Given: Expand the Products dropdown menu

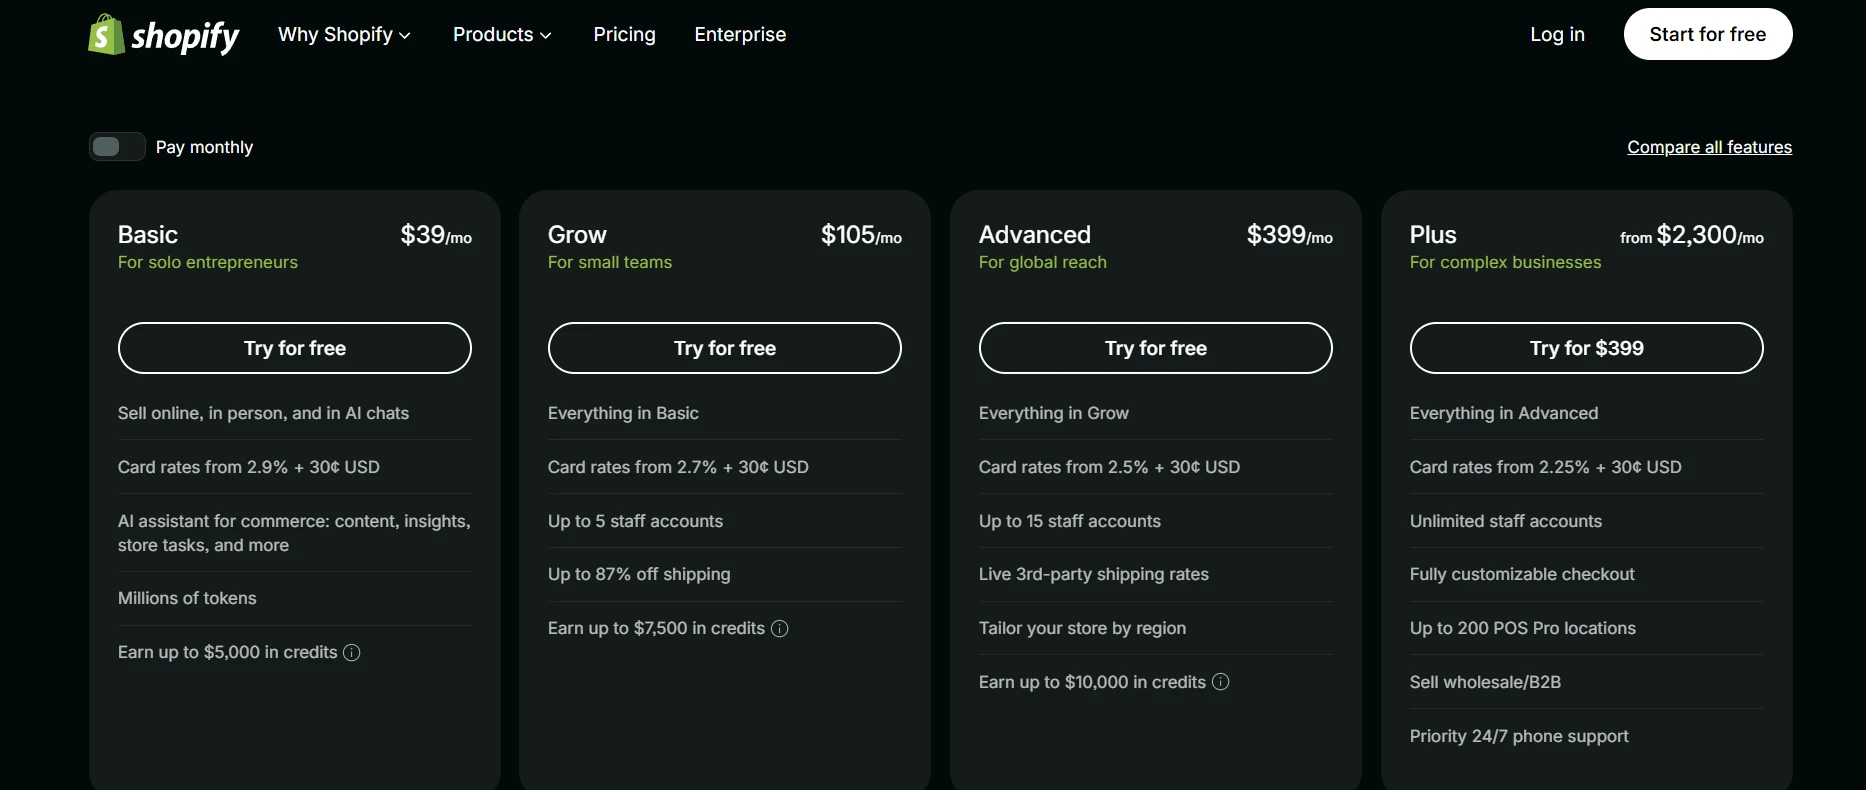Looking at the screenshot, I should click(x=502, y=35).
